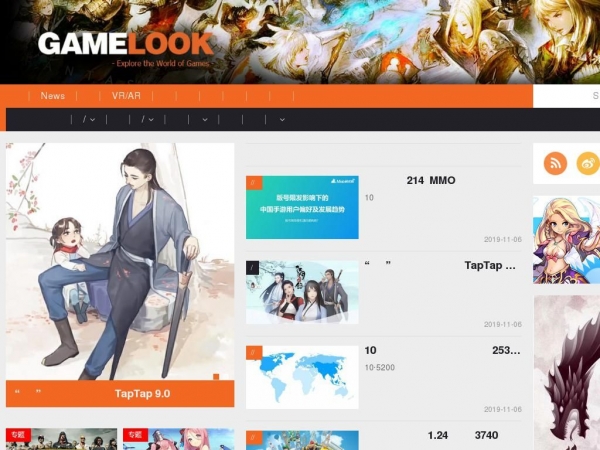Click the 2019-11-06 date under the TapTap article
Screen dimensions: 600x450
[502, 324]
